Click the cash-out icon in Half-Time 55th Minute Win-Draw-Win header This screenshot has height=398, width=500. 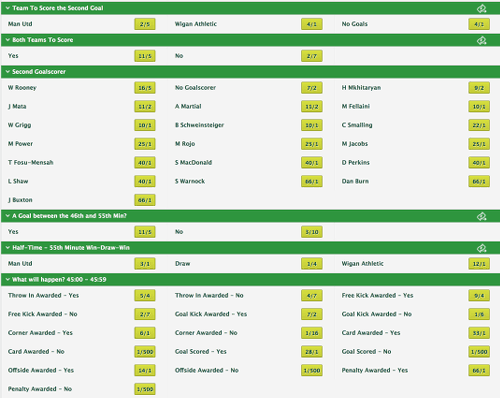(x=481, y=248)
